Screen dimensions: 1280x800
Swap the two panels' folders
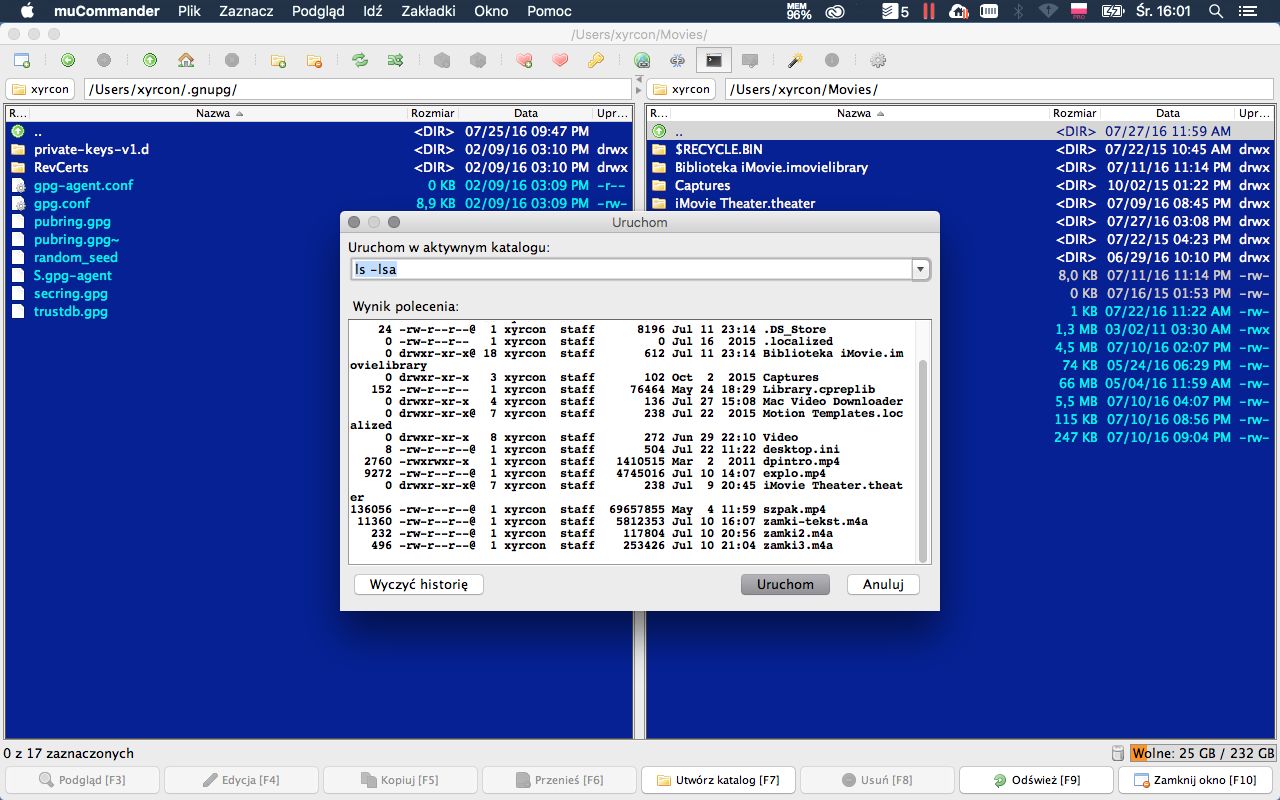click(x=360, y=60)
